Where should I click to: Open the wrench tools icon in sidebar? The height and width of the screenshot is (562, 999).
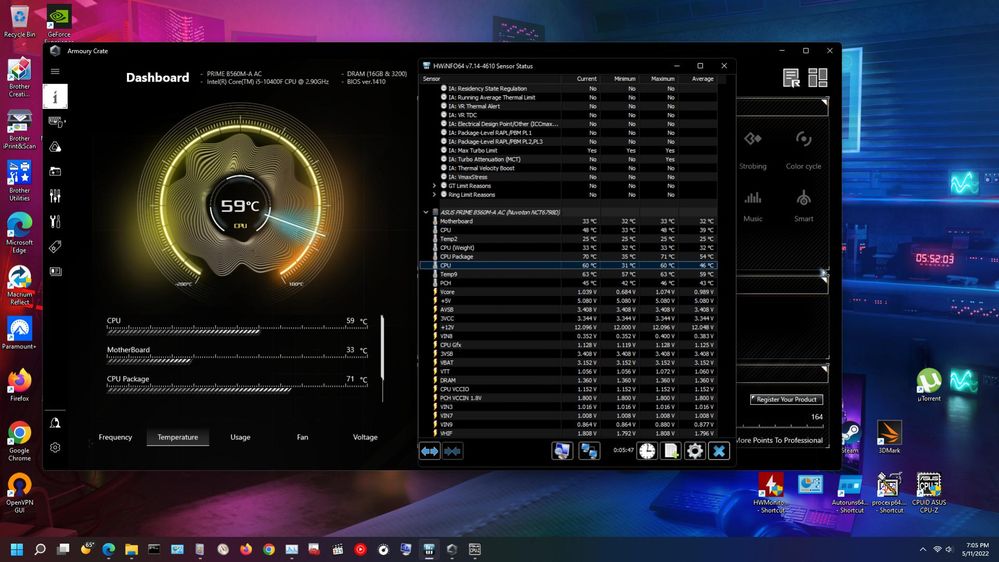pos(55,221)
